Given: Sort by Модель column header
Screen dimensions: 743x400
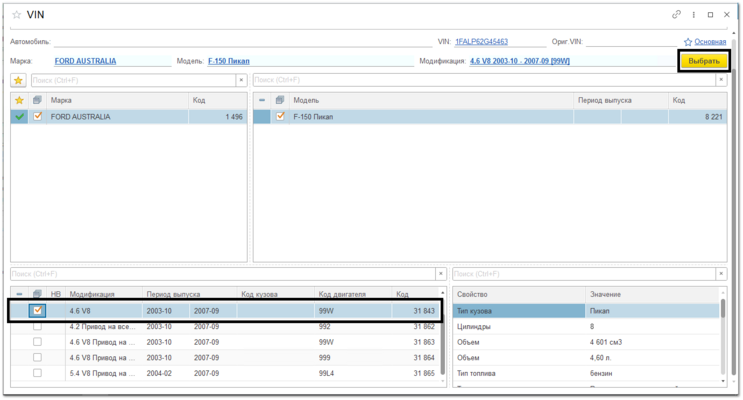Looking at the screenshot, I should point(431,100).
